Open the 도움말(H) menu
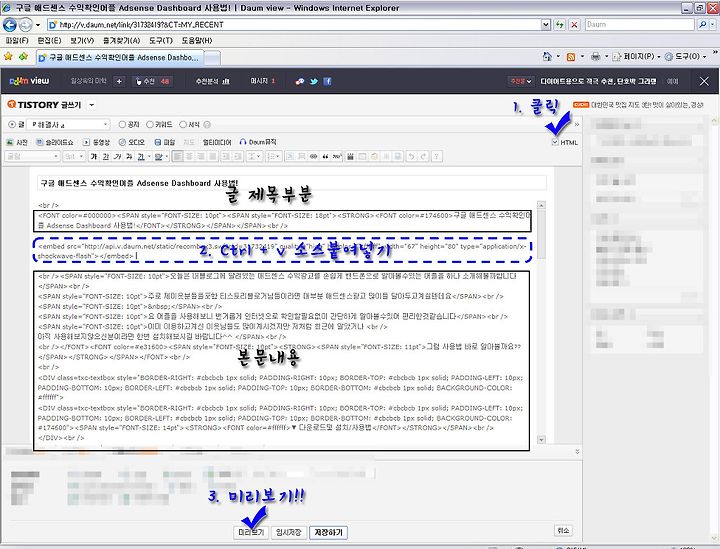Image resolution: width=720 pixels, height=549 pixels. tap(197, 40)
